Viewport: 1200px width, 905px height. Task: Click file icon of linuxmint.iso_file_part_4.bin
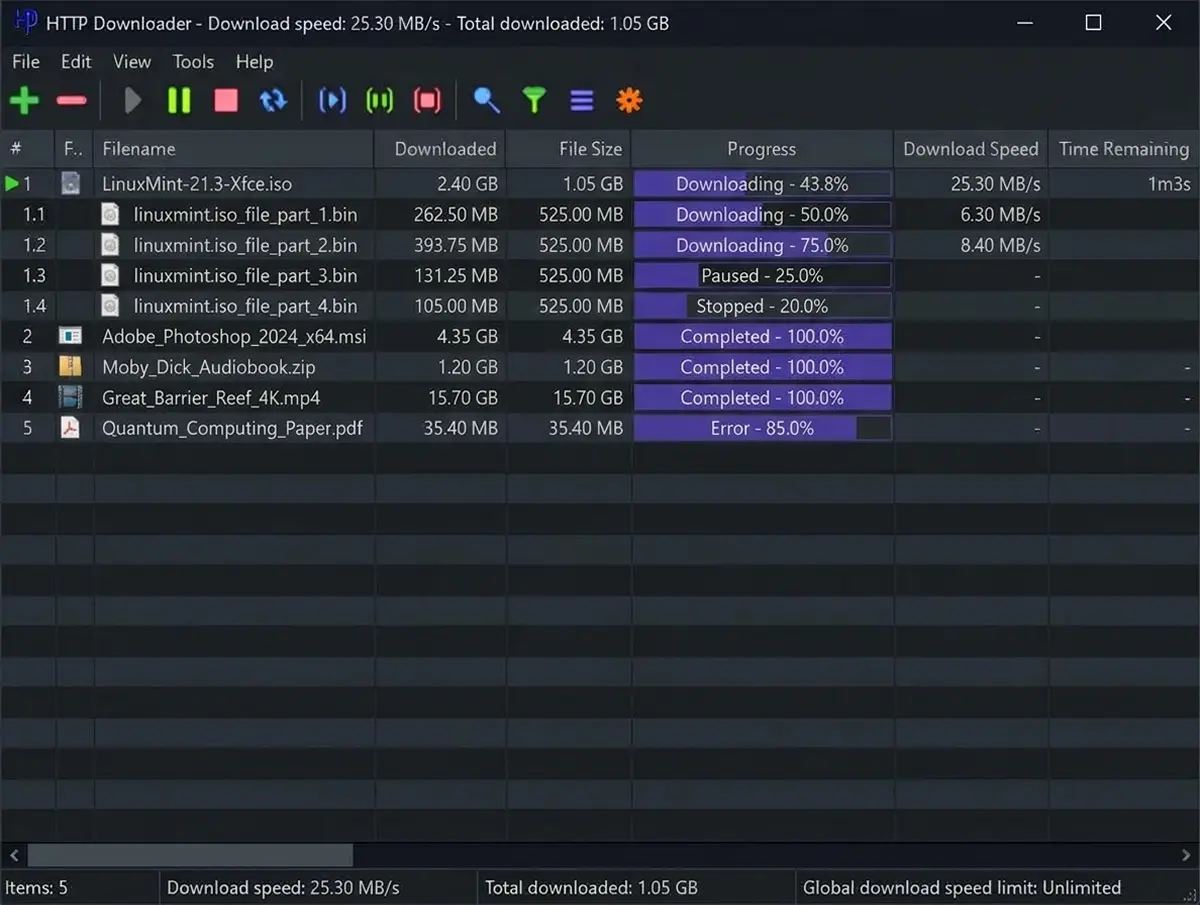(x=111, y=307)
